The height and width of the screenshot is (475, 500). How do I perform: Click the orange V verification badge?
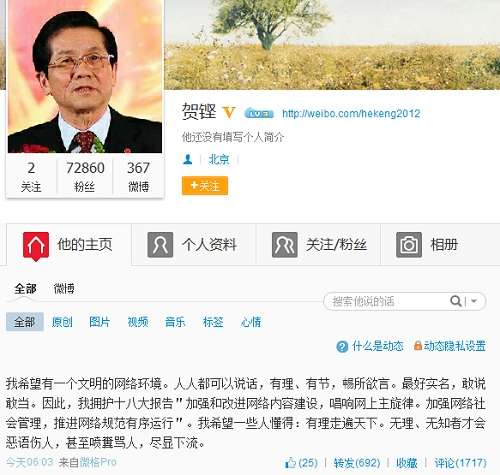tap(229, 112)
